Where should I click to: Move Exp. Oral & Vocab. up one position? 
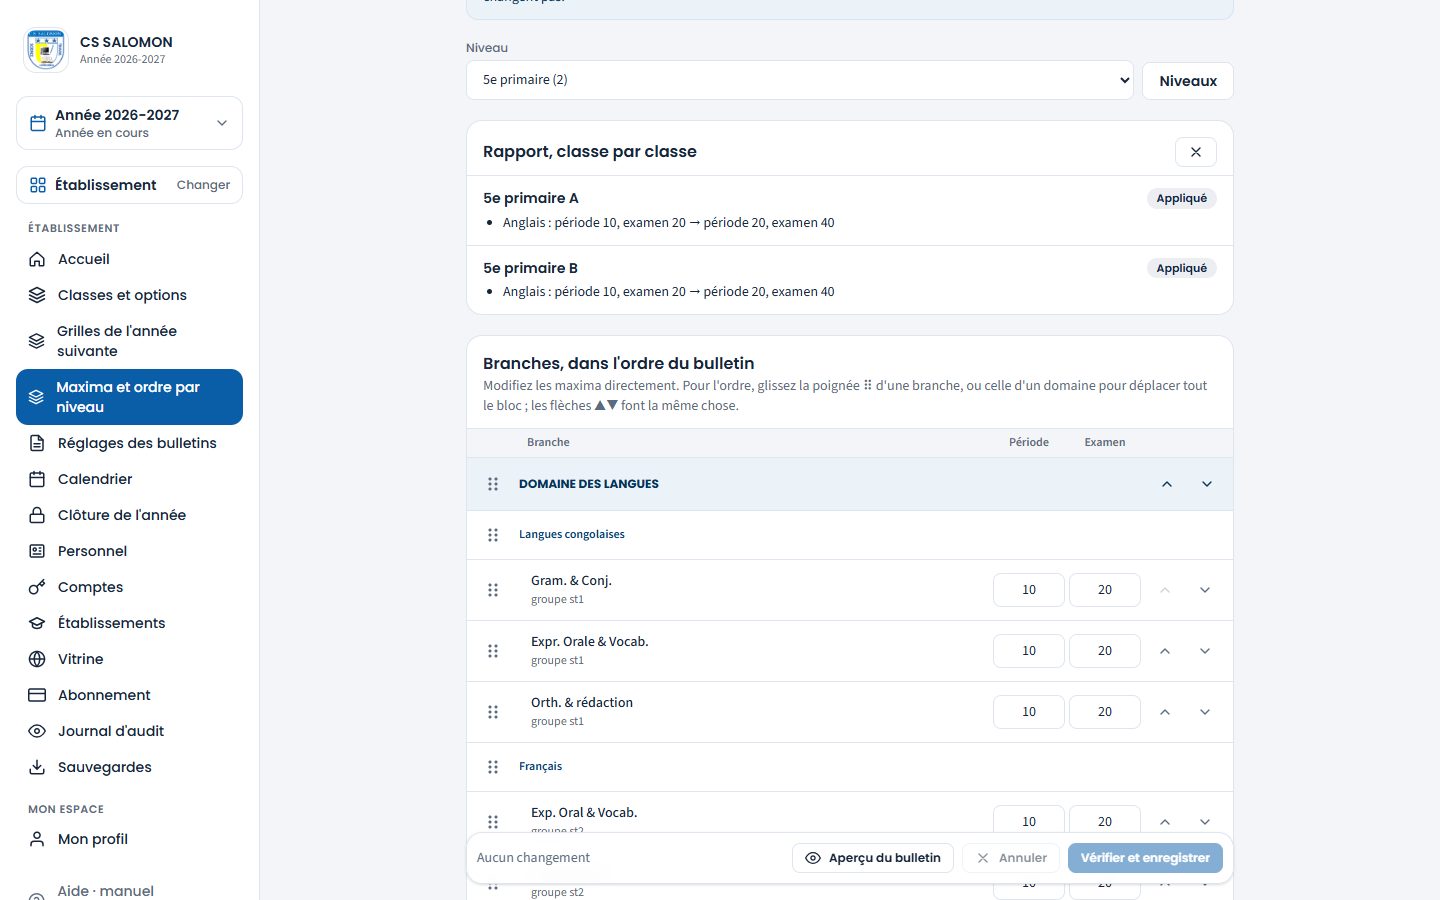pos(1165,821)
